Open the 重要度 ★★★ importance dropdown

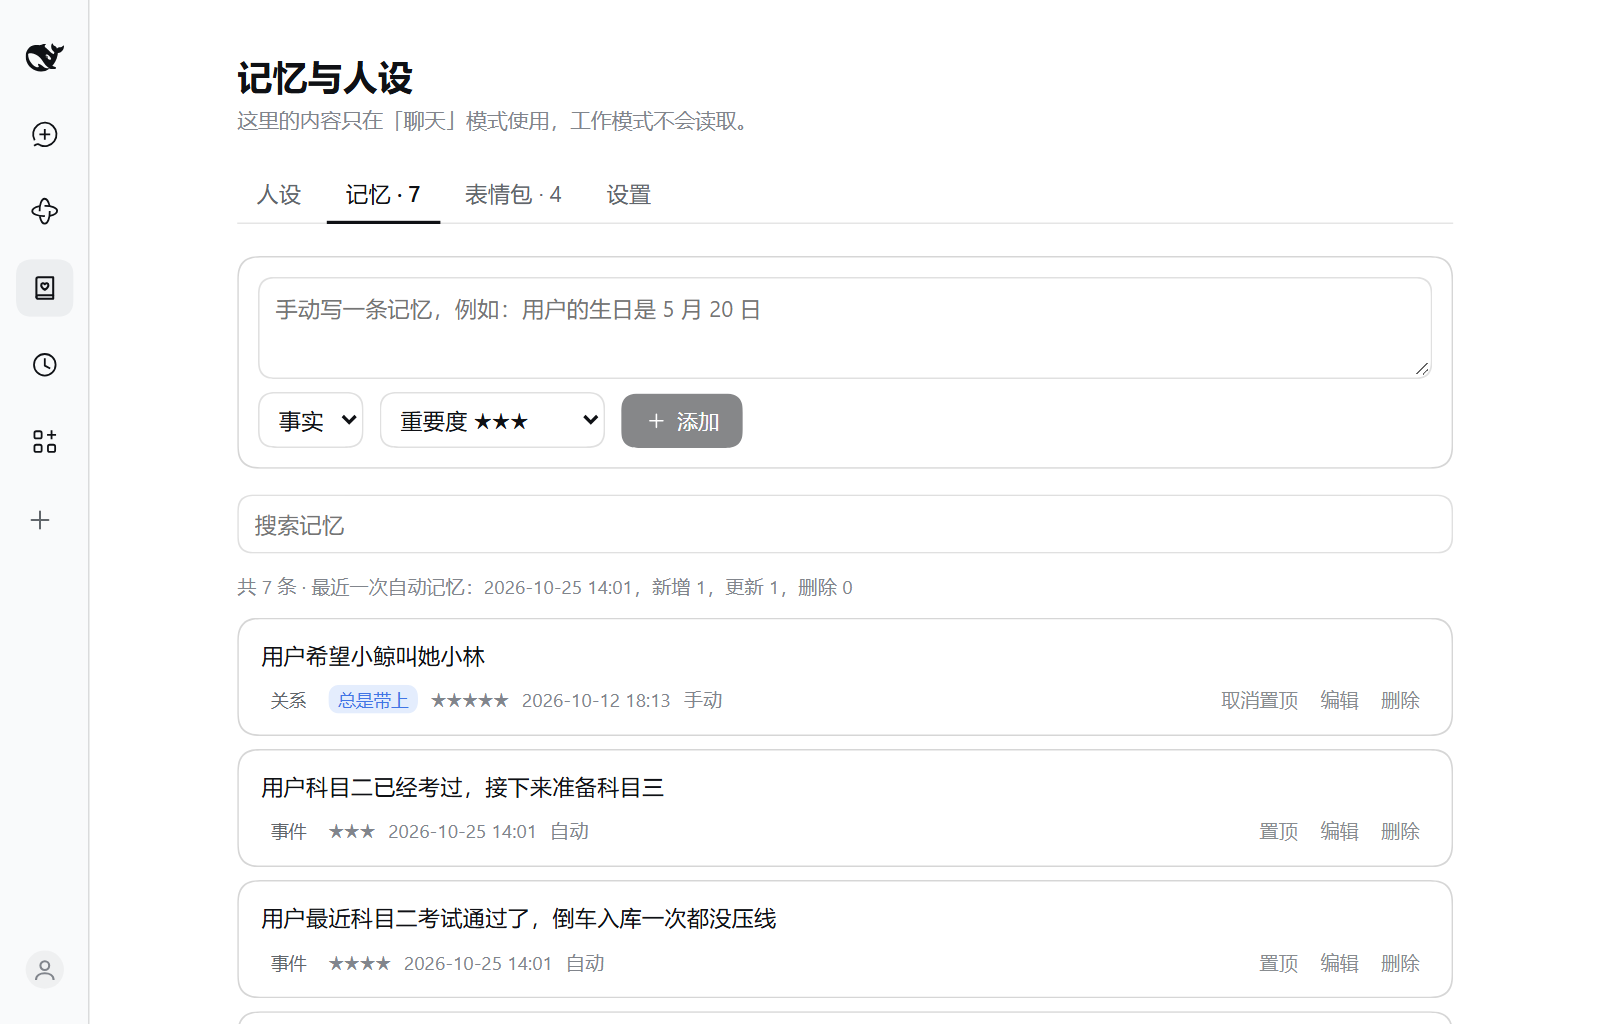tap(492, 421)
